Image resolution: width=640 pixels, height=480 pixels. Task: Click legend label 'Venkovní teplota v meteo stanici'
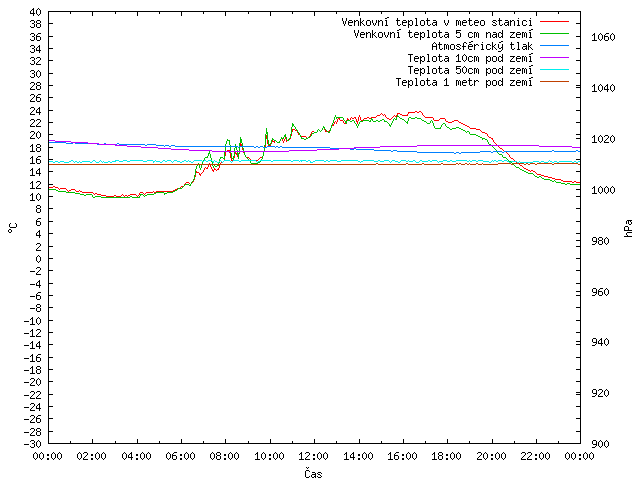437,22
